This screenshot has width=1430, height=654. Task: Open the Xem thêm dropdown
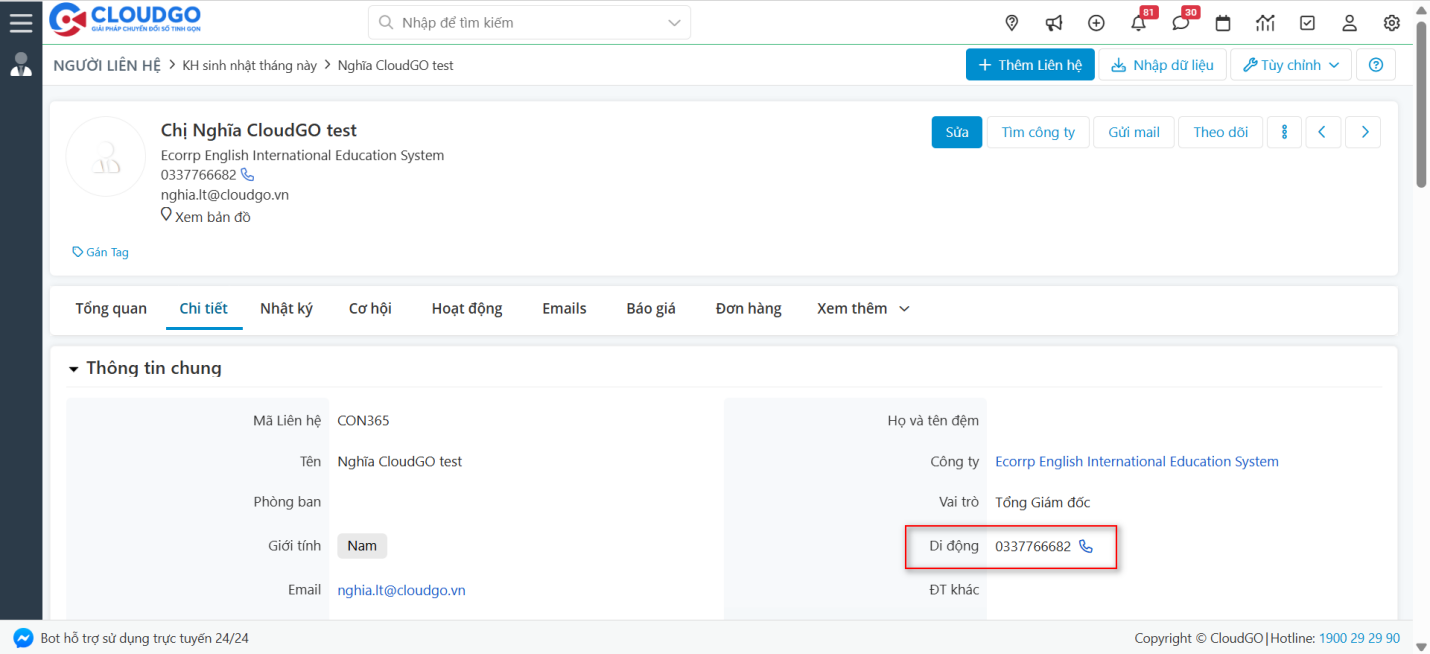(x=862, y=308)
